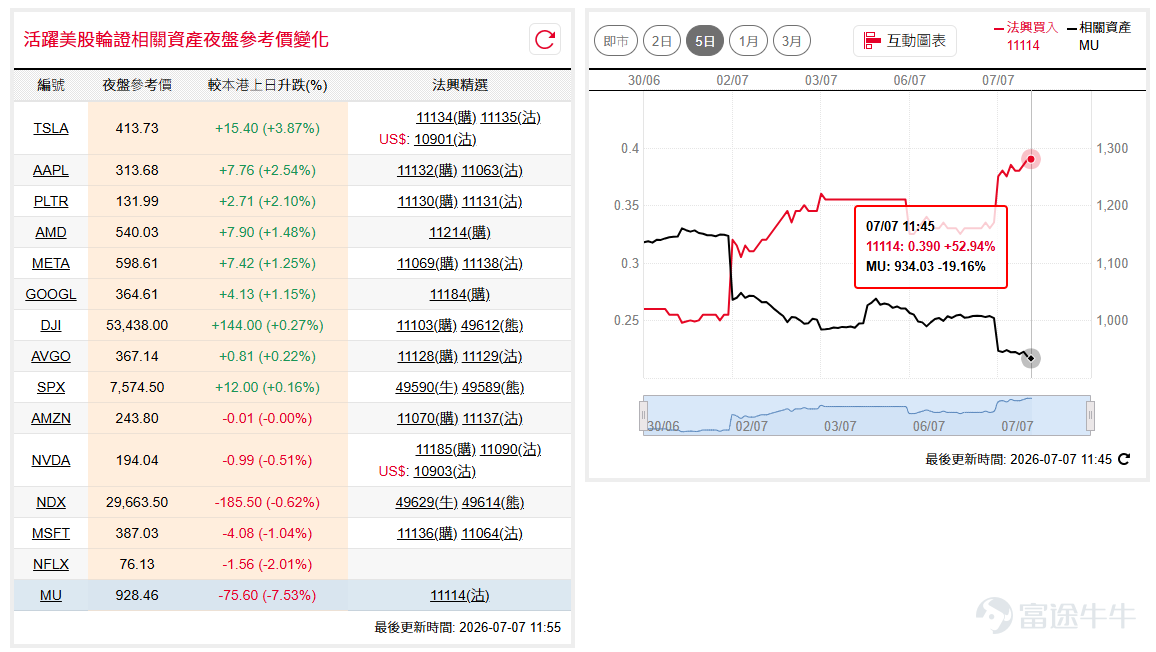Click the 法興精選 column header
Screen dimensions: 1156x652
[459, 86]
